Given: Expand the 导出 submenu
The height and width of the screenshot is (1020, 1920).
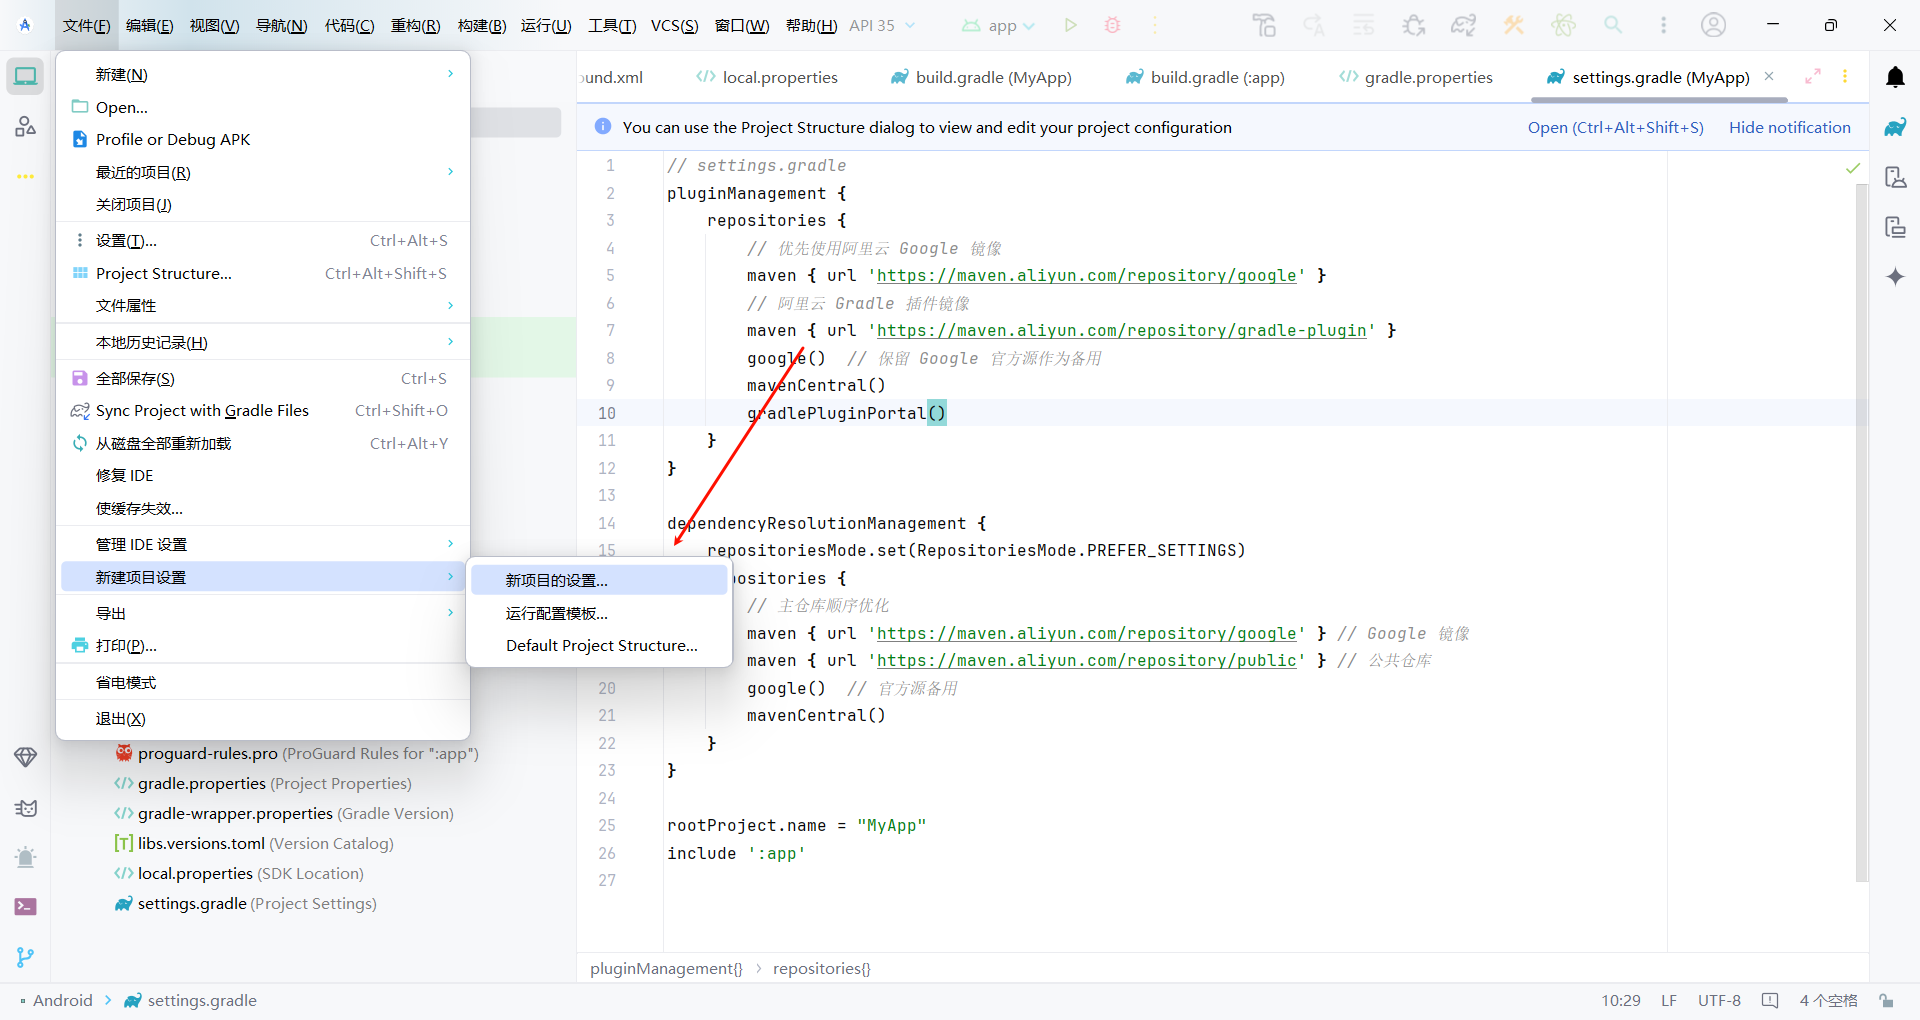Looking at the screenshot, I should pyautogui.click(x=262, y=613).
